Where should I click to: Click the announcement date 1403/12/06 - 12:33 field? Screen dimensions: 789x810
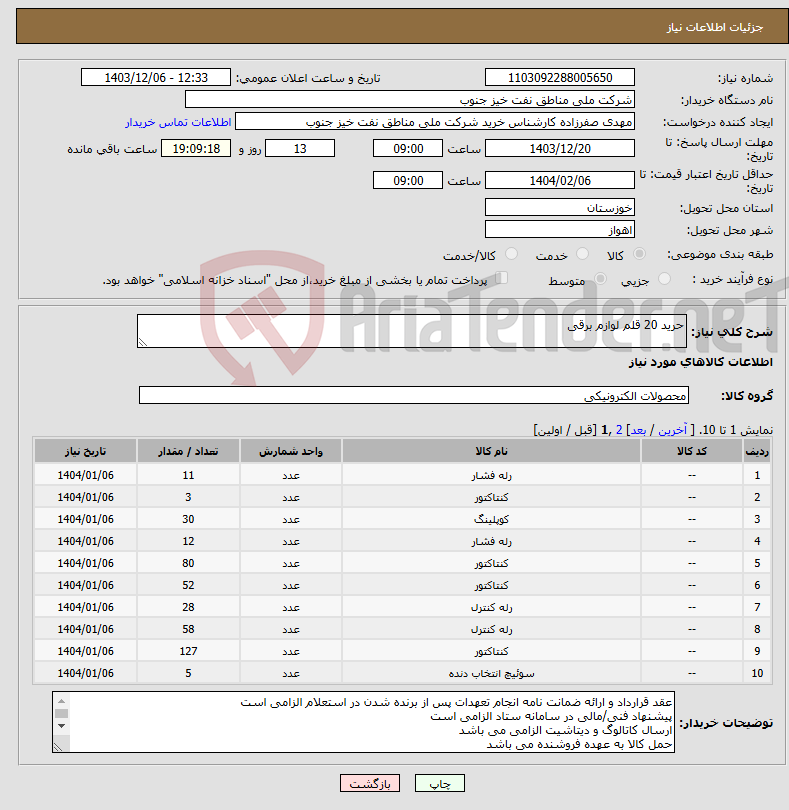coord(156,77)
